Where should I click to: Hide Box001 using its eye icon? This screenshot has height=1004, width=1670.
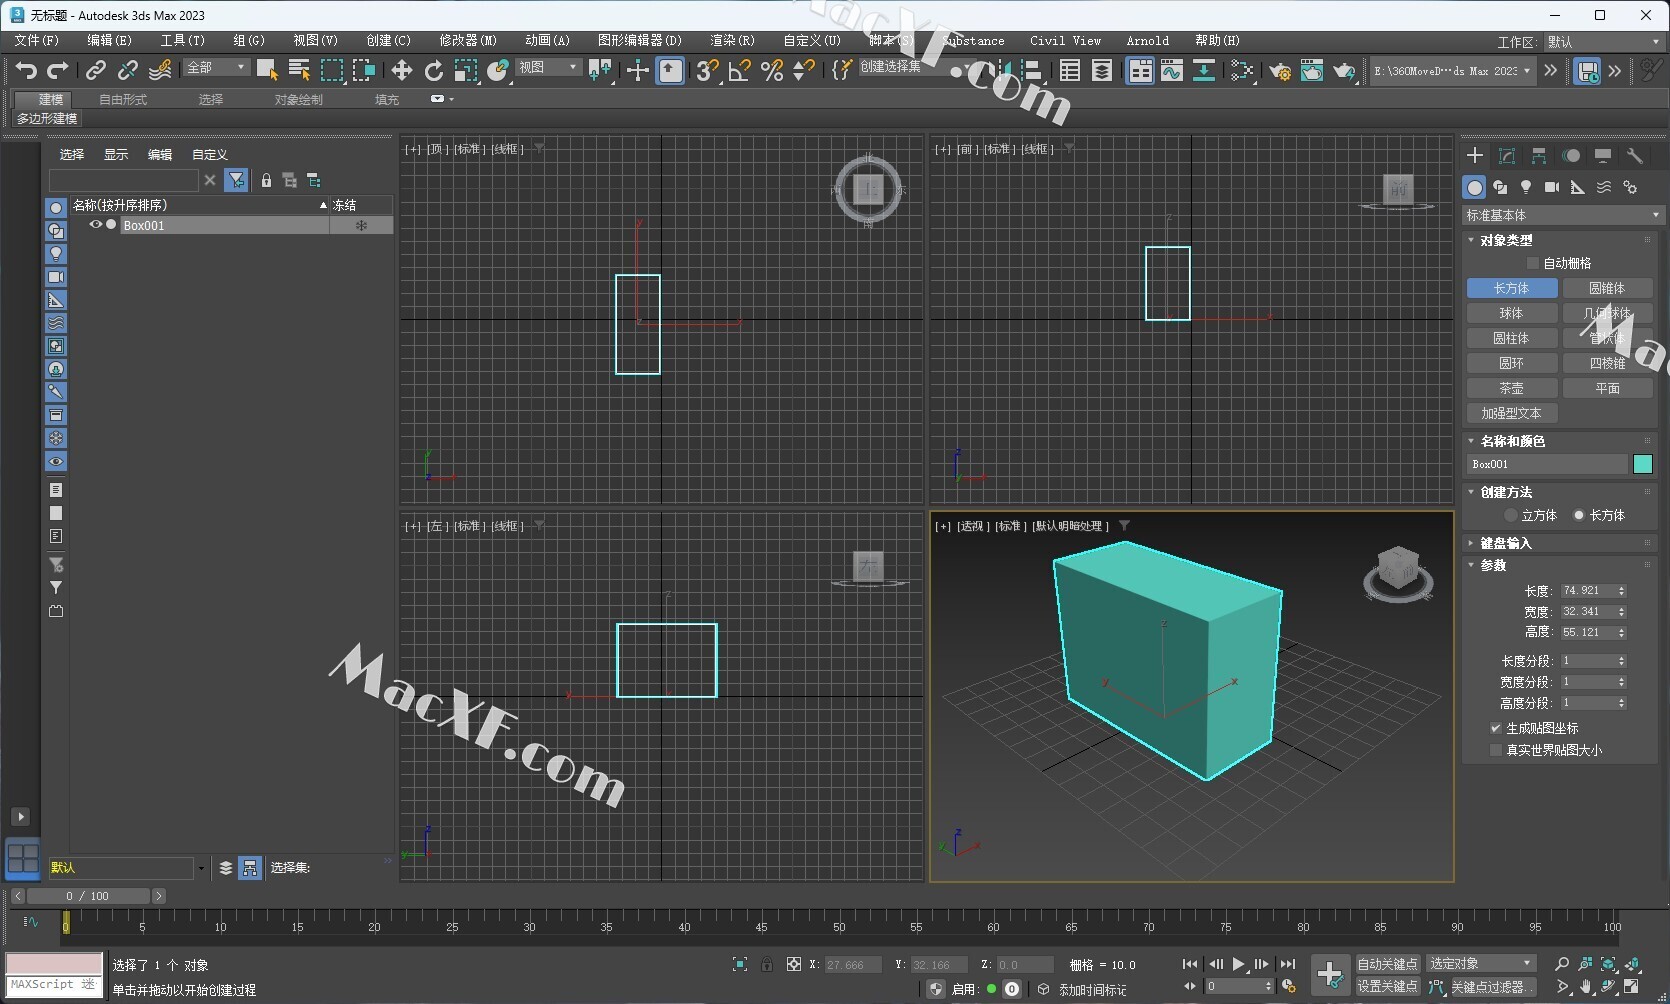tap(96, 225)
